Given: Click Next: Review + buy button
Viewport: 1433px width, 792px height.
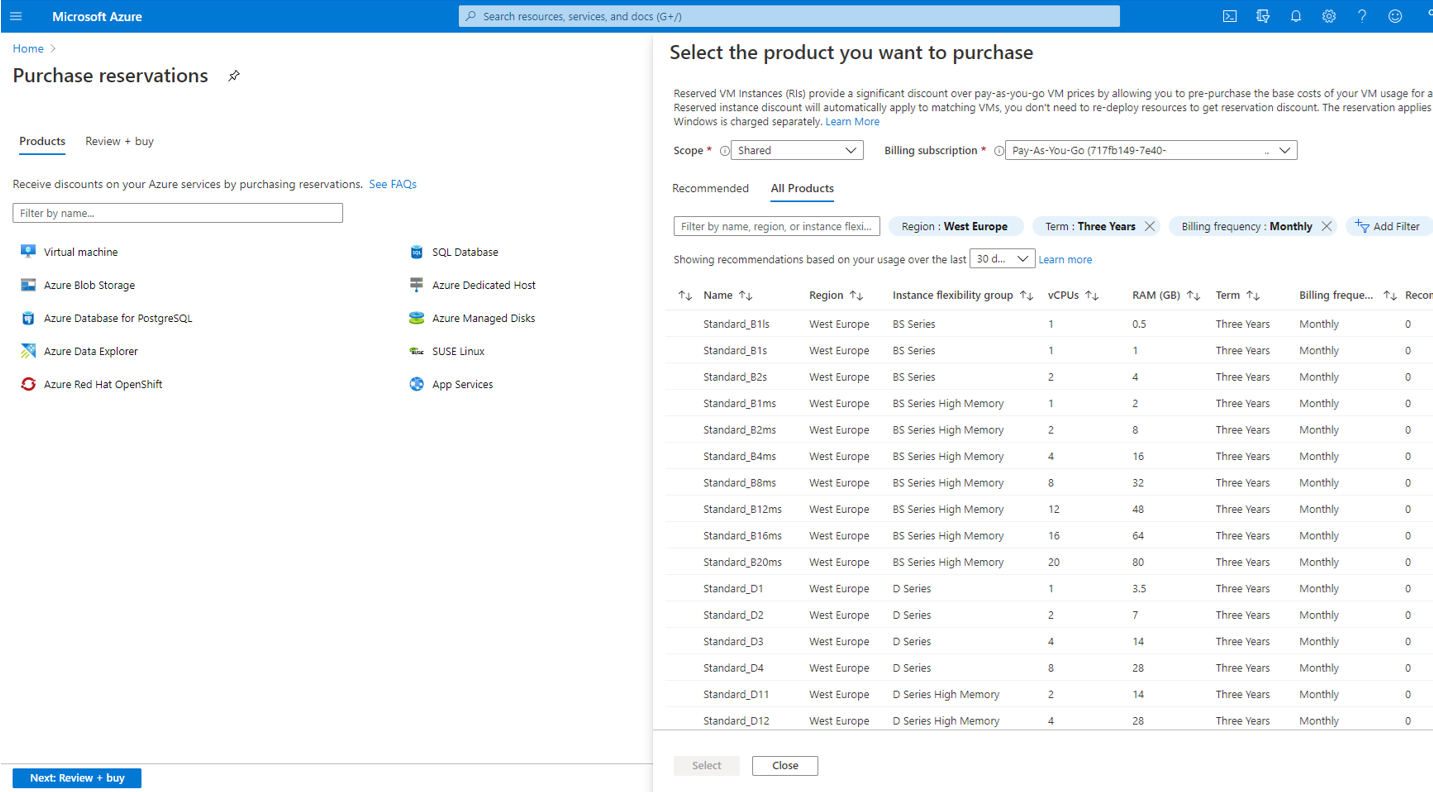Looking at the screenshot, I should (77, 778).
